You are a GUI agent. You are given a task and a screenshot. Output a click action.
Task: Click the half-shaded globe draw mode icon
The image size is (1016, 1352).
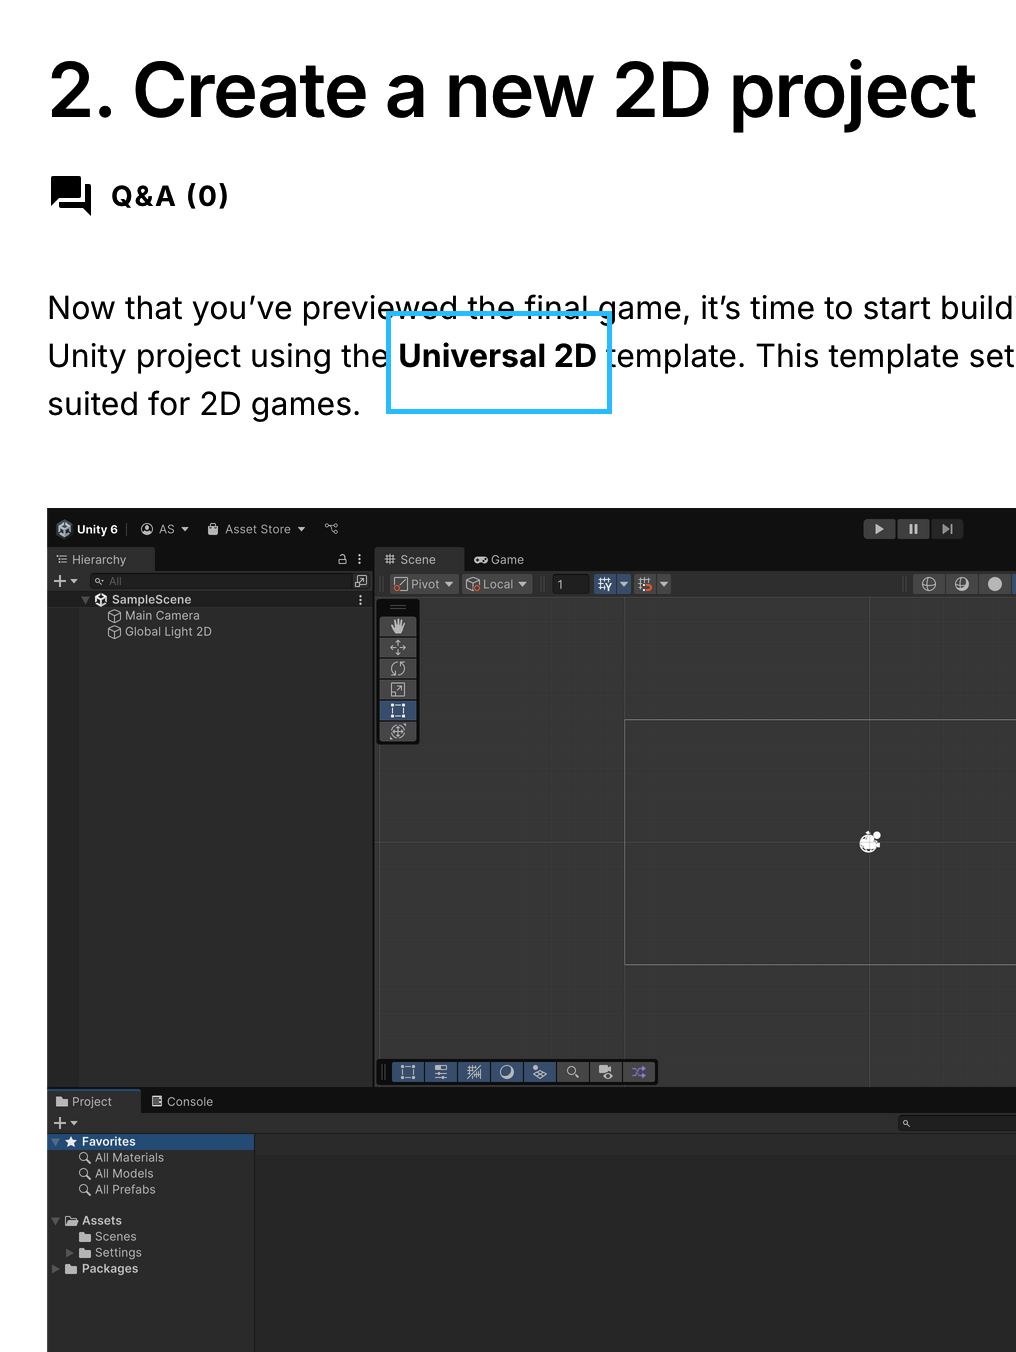[x=962, y=584]
